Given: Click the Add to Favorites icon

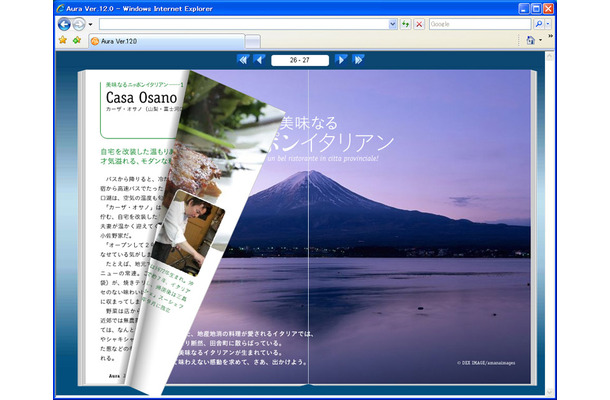Looking at the screenshot, I should (x=77, y=40).
